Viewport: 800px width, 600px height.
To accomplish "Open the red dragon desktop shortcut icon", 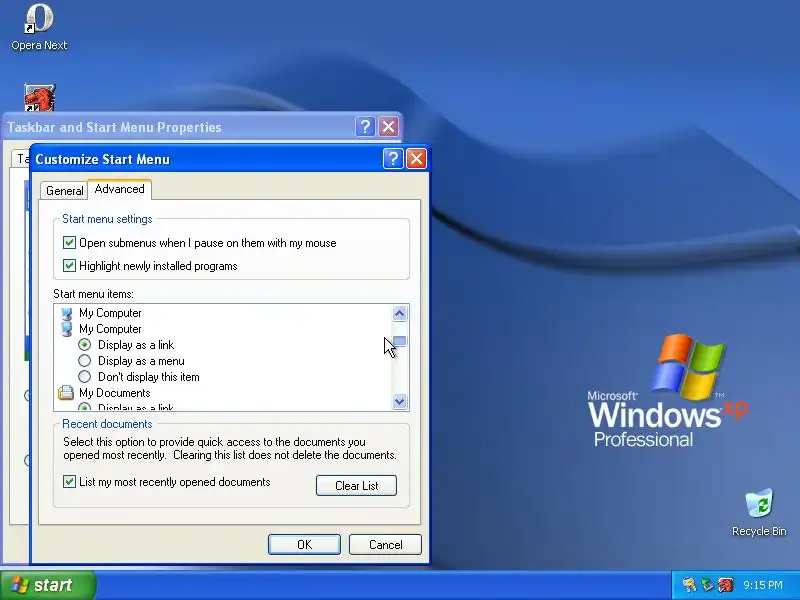I will click(x=39, y=98).
